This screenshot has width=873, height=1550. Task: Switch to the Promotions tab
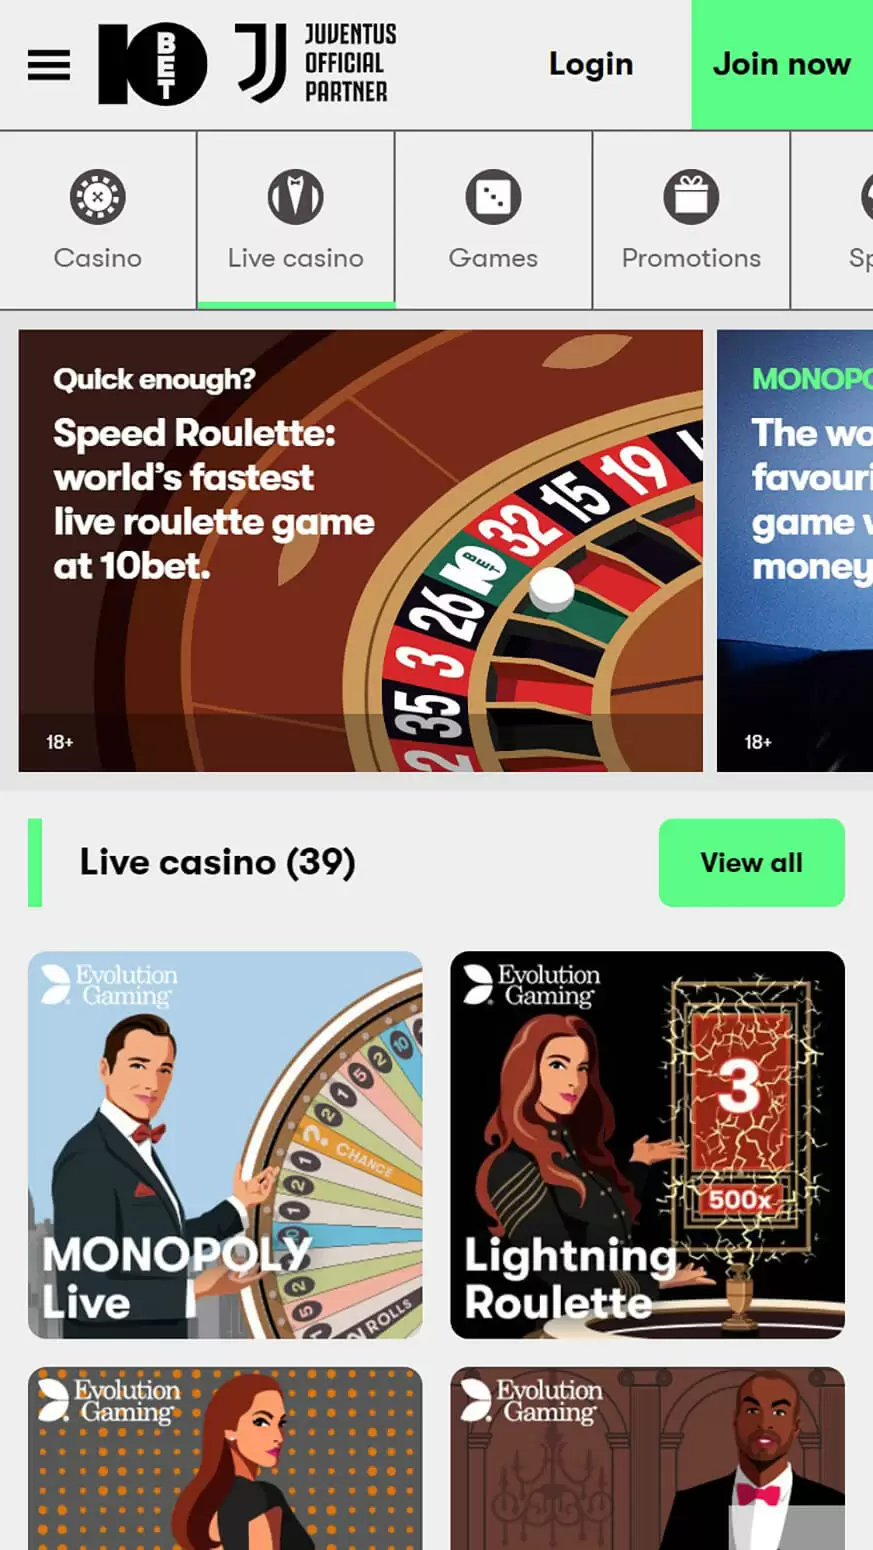coord(691,220)
